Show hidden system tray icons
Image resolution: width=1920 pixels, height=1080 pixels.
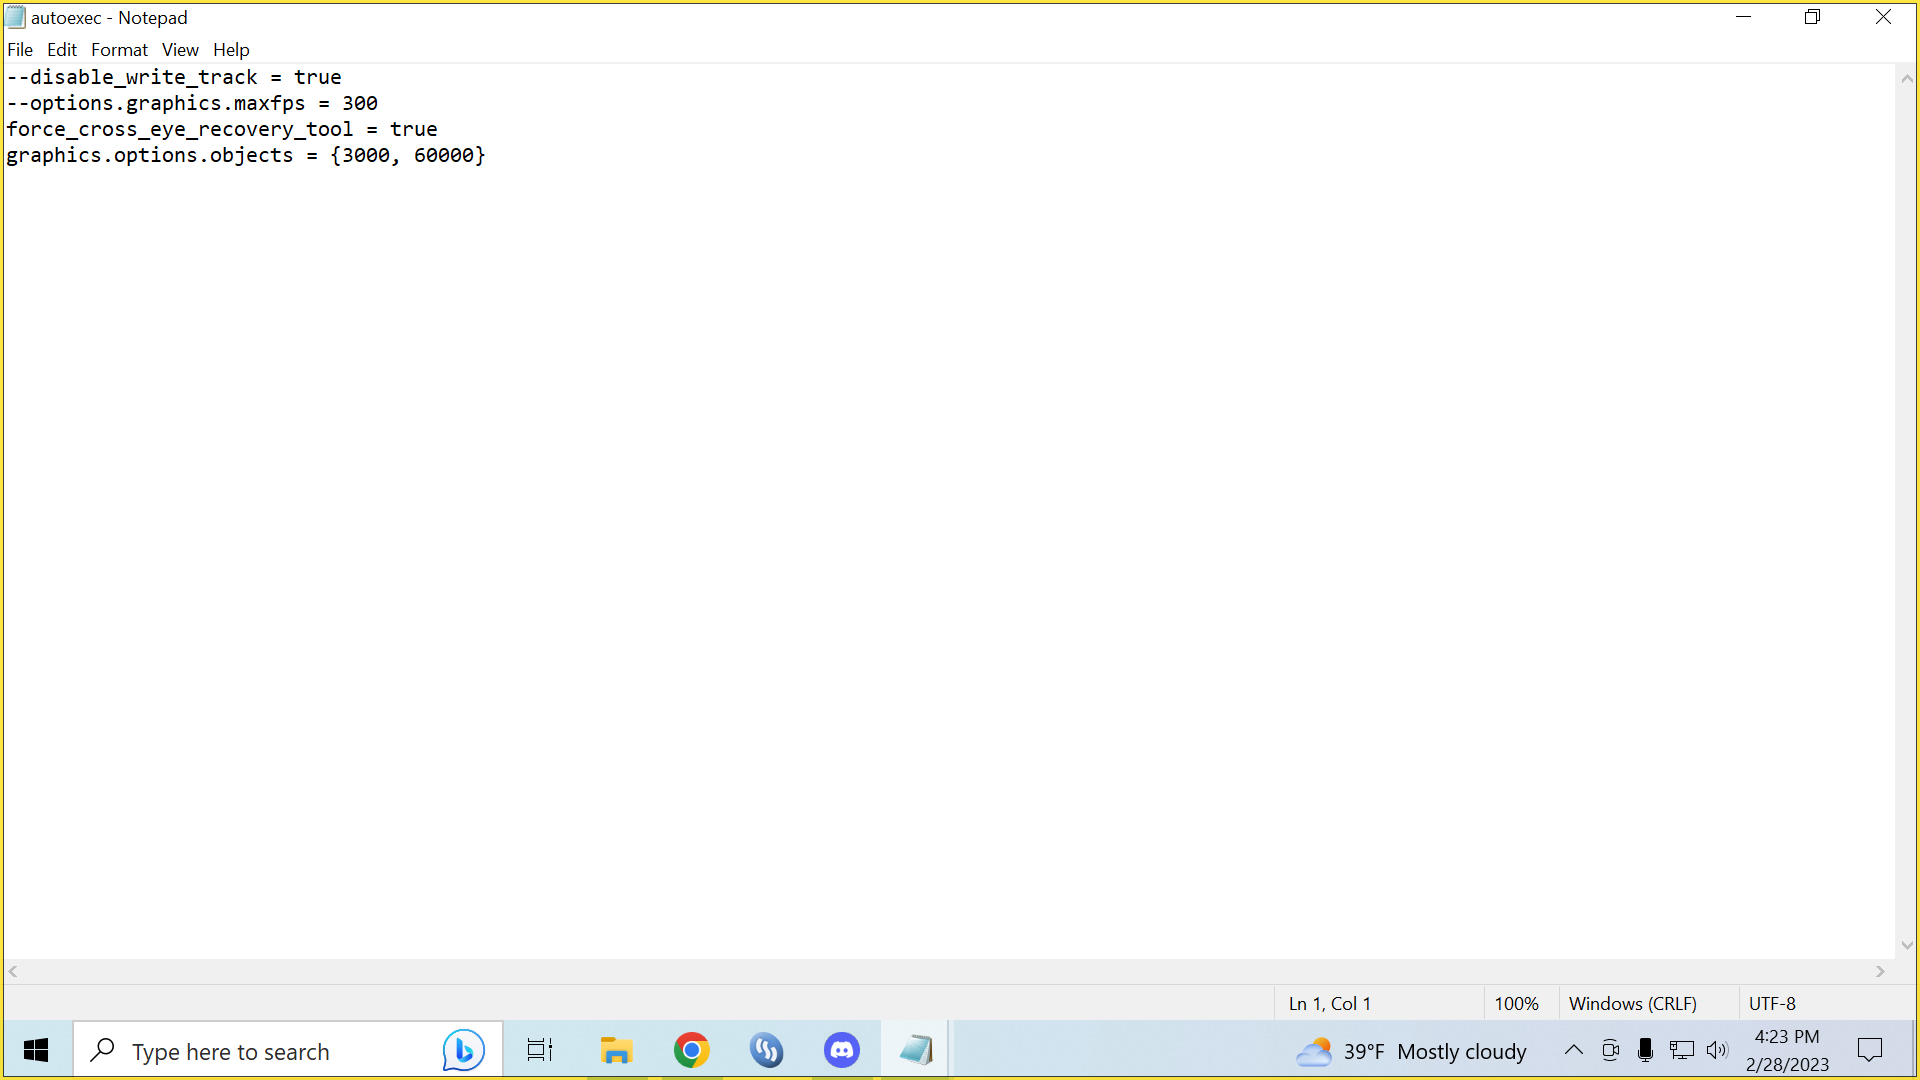click(1573, 1050)
